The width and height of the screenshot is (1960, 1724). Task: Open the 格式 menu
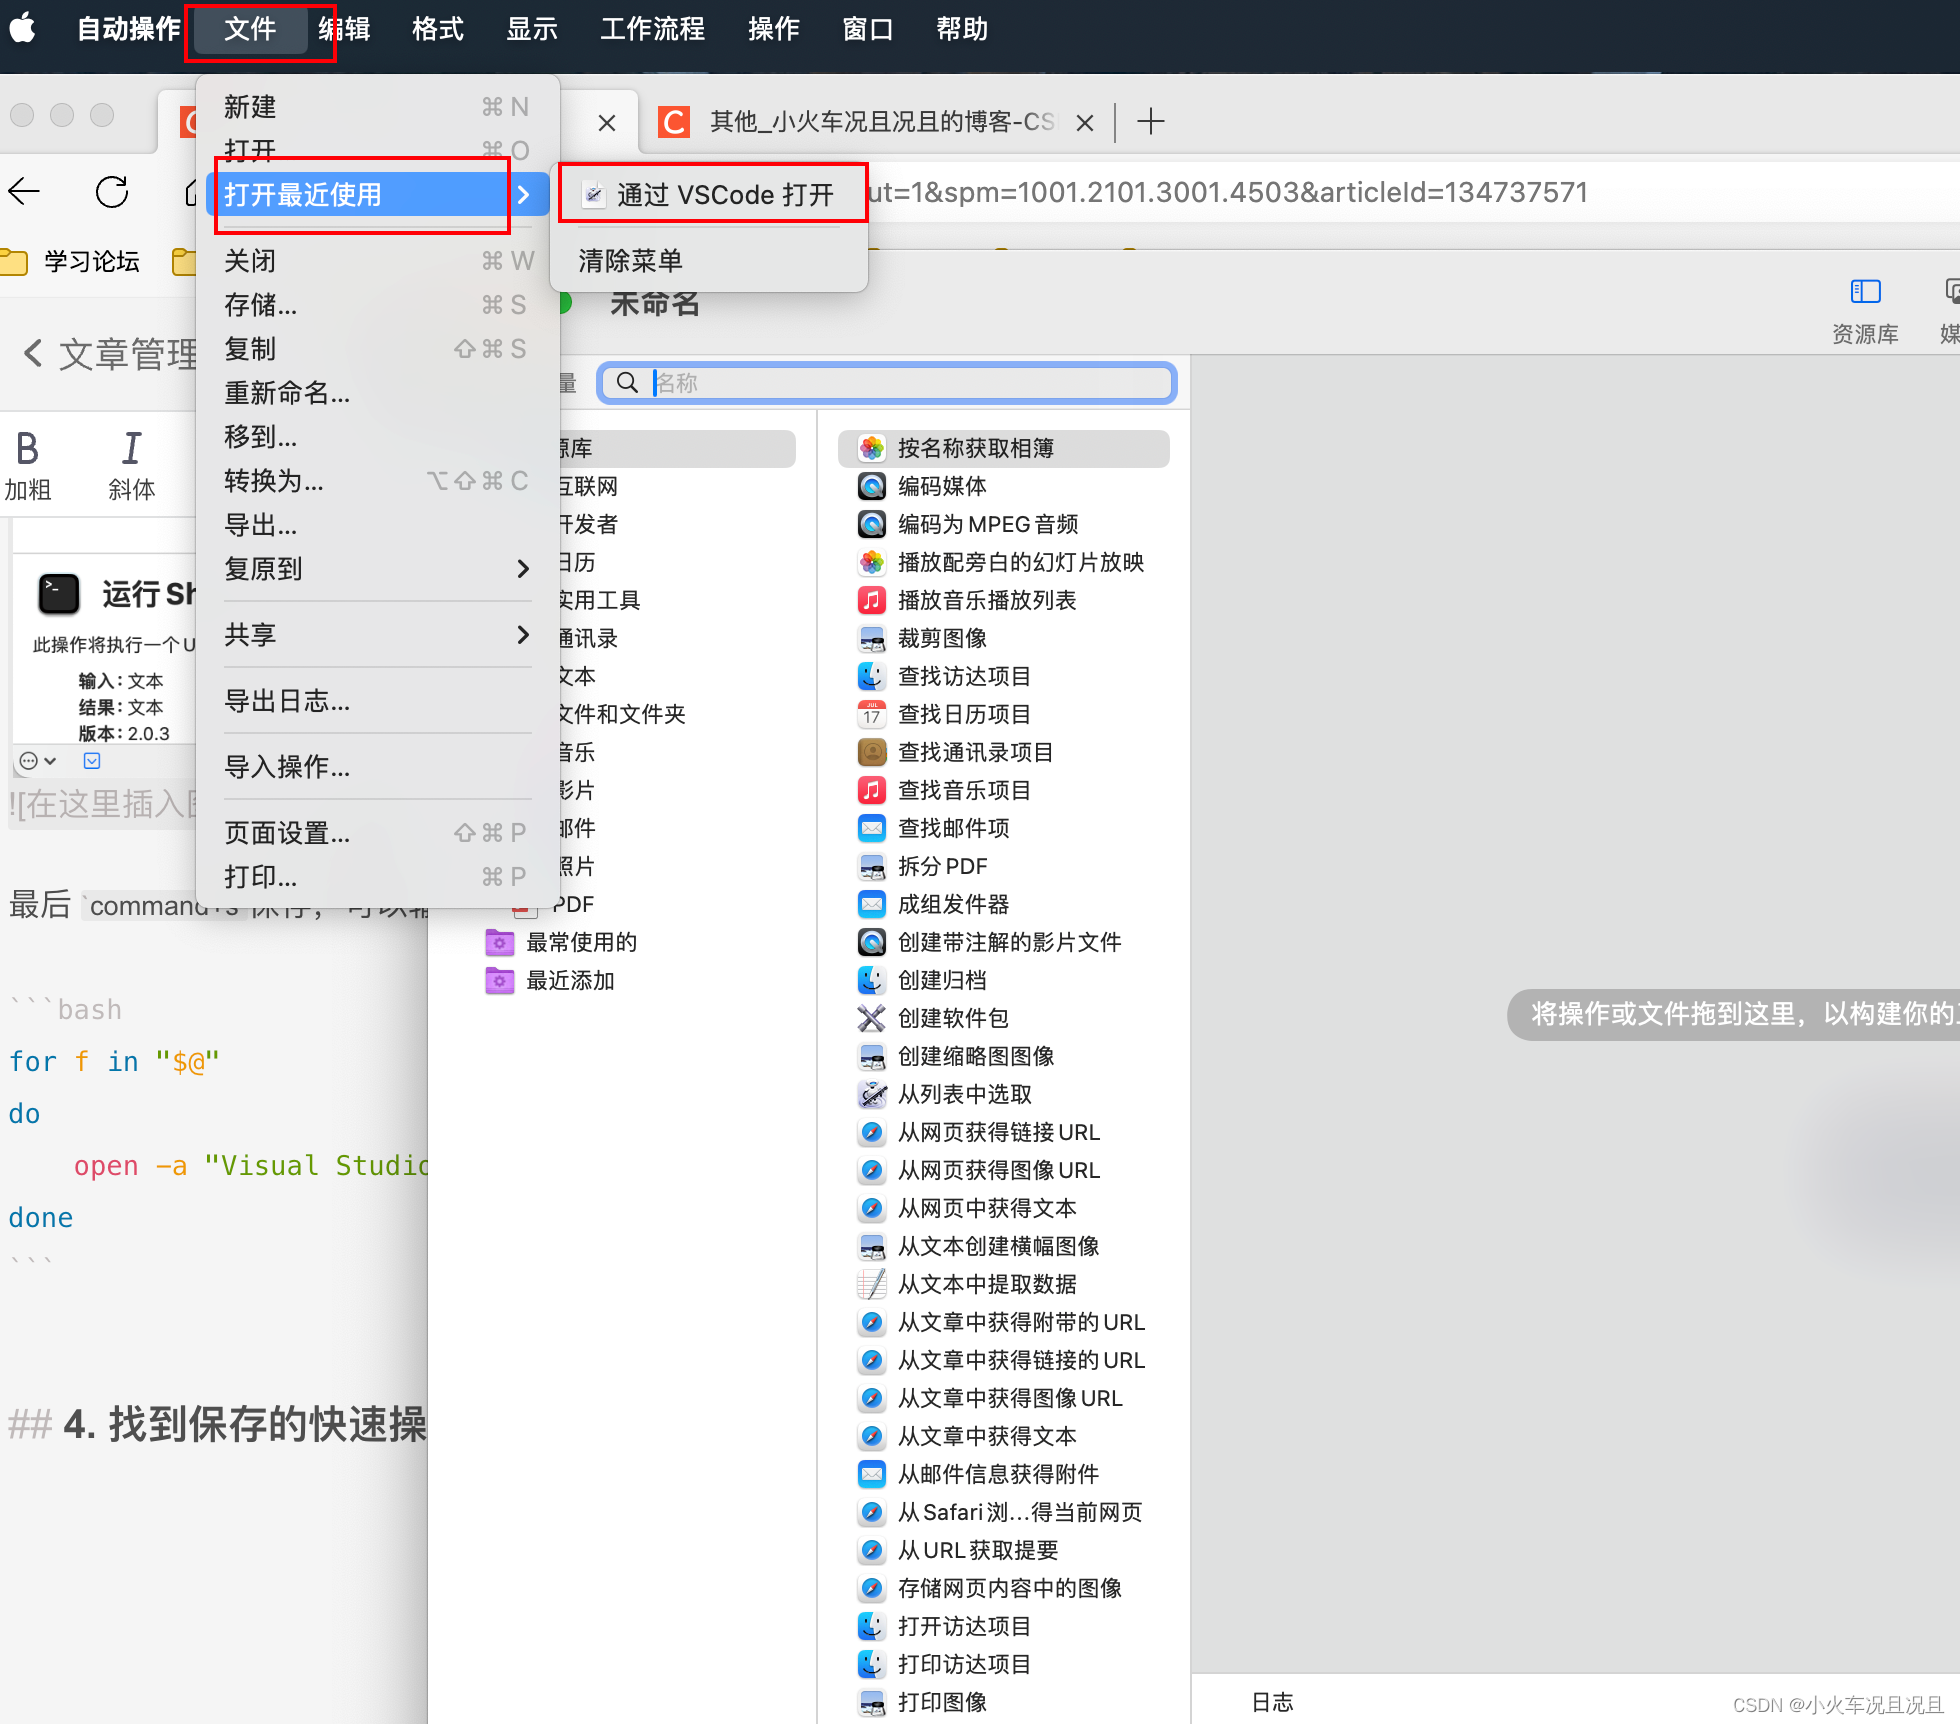pyautogui.click(x=438, y=29)
